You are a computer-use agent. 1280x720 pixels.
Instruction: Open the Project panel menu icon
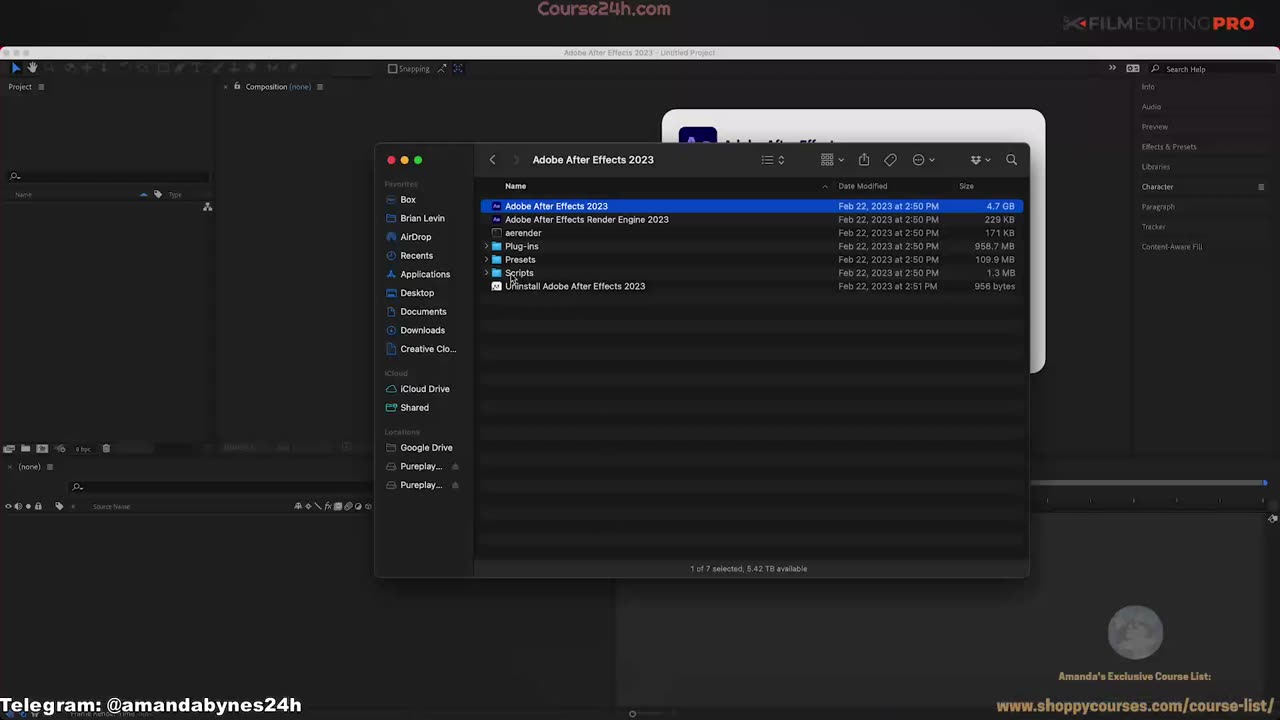point(41,87)
